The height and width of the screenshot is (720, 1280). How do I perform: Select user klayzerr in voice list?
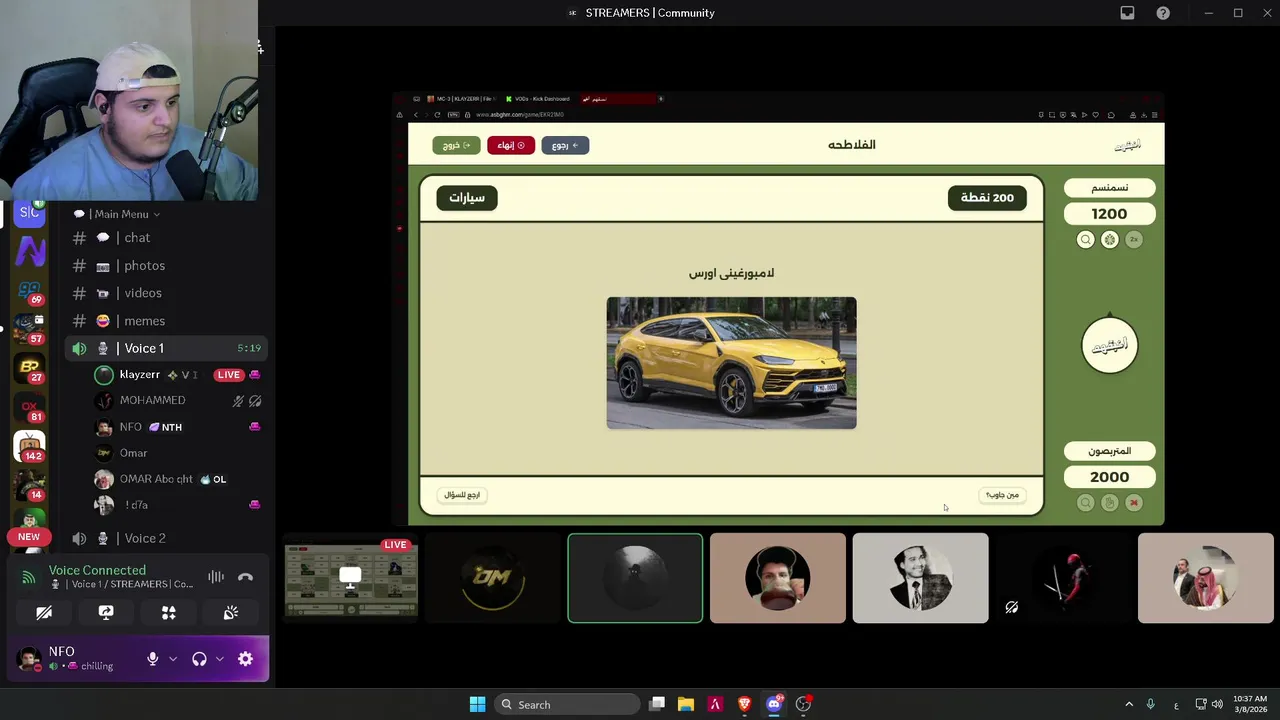coord(140,375)
